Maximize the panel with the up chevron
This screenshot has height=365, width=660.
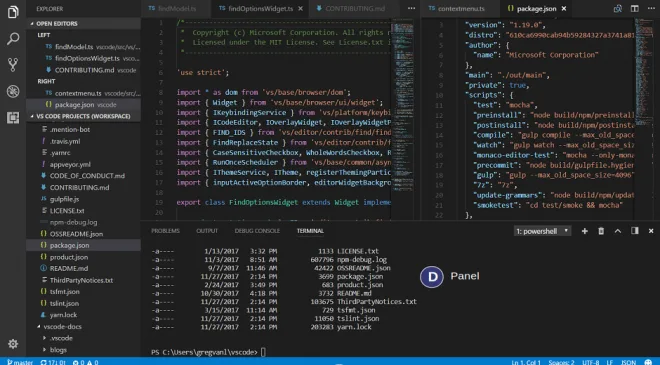[x=617, y=231]
